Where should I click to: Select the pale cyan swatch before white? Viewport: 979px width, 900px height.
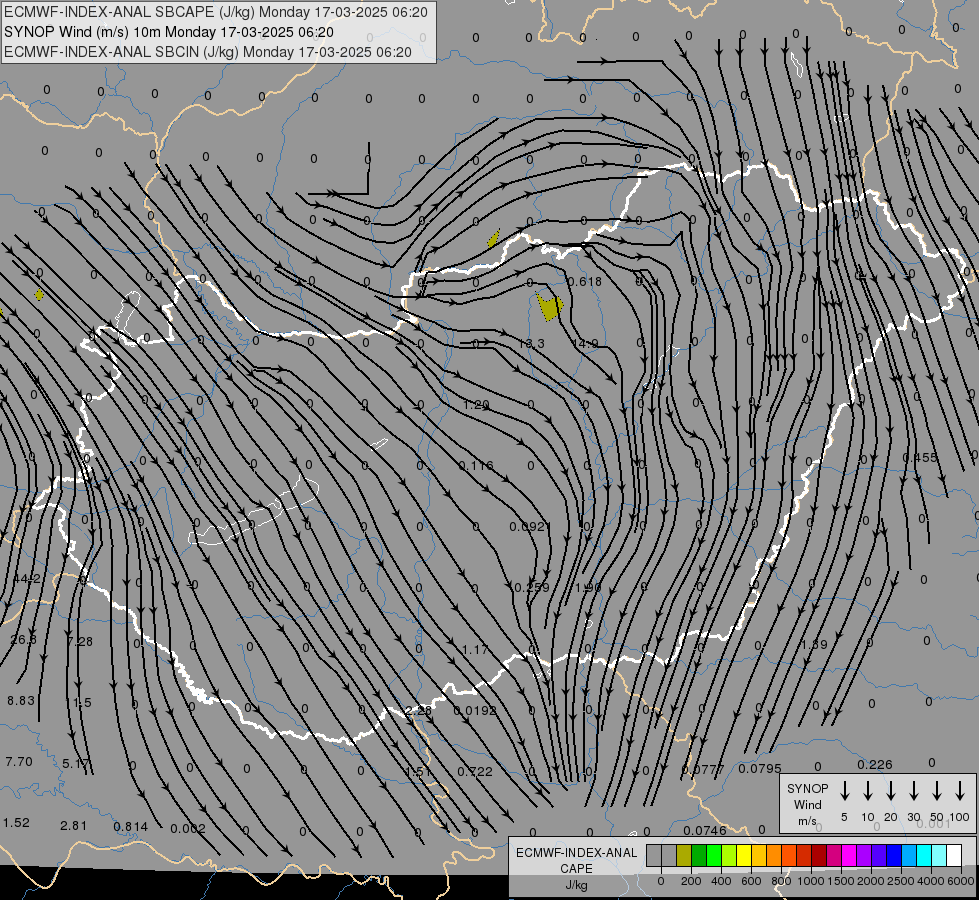coord(939,856)
